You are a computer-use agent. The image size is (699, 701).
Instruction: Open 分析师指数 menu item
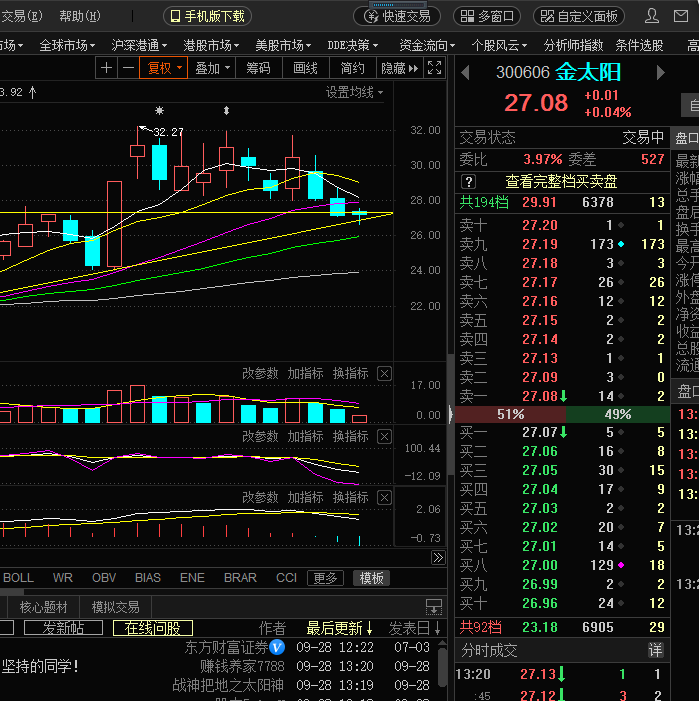[x=573, y=45]
